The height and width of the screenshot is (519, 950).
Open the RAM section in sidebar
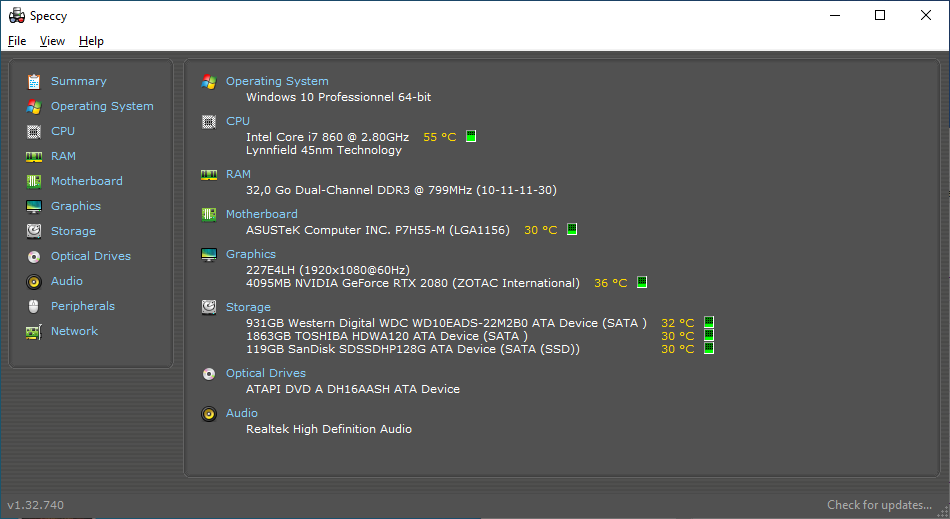pos(64,156)
